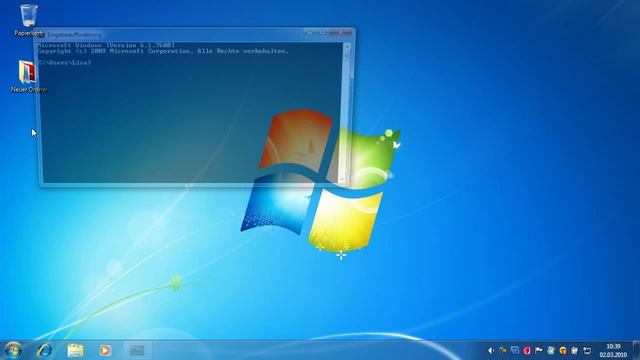
Task: Maximize the Eingabeaufforderung window
Action: pos(323,32)
